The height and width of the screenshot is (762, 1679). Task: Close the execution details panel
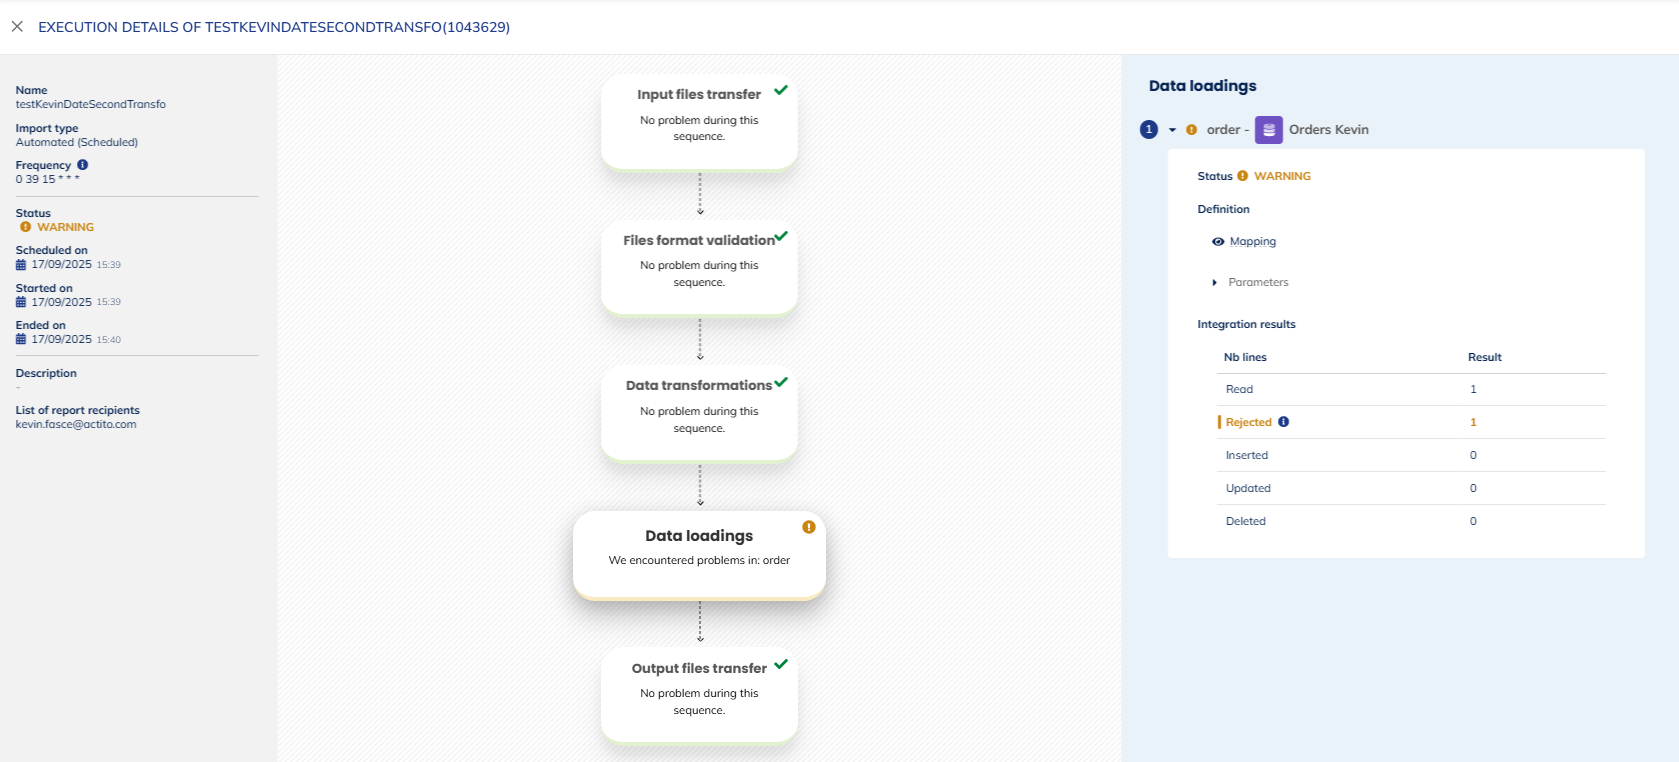tap(17, 27)
